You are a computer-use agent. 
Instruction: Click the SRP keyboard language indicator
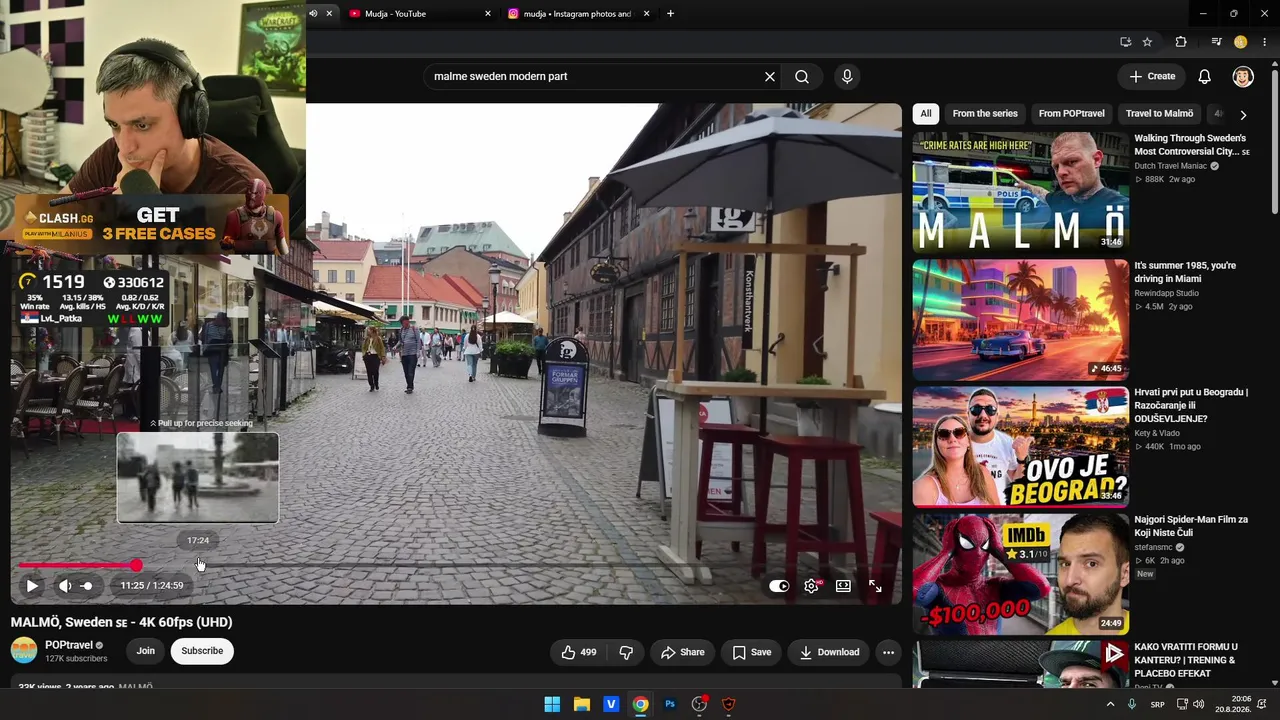pos(1157,704)
